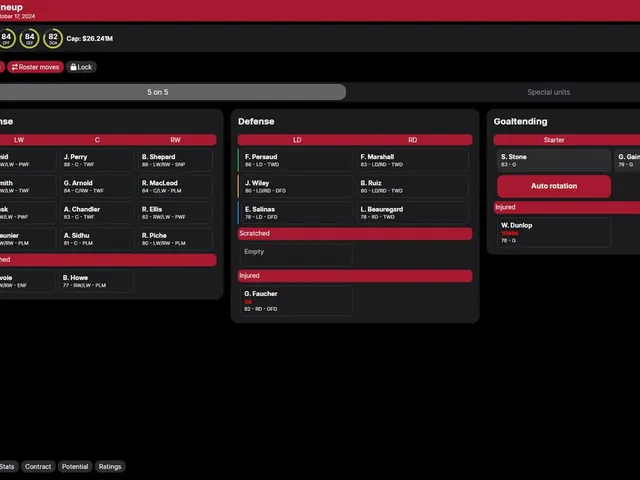The image size is (640, 480).
Task: Click the Injured header in Goaltending panel
Action: [567, 207]
